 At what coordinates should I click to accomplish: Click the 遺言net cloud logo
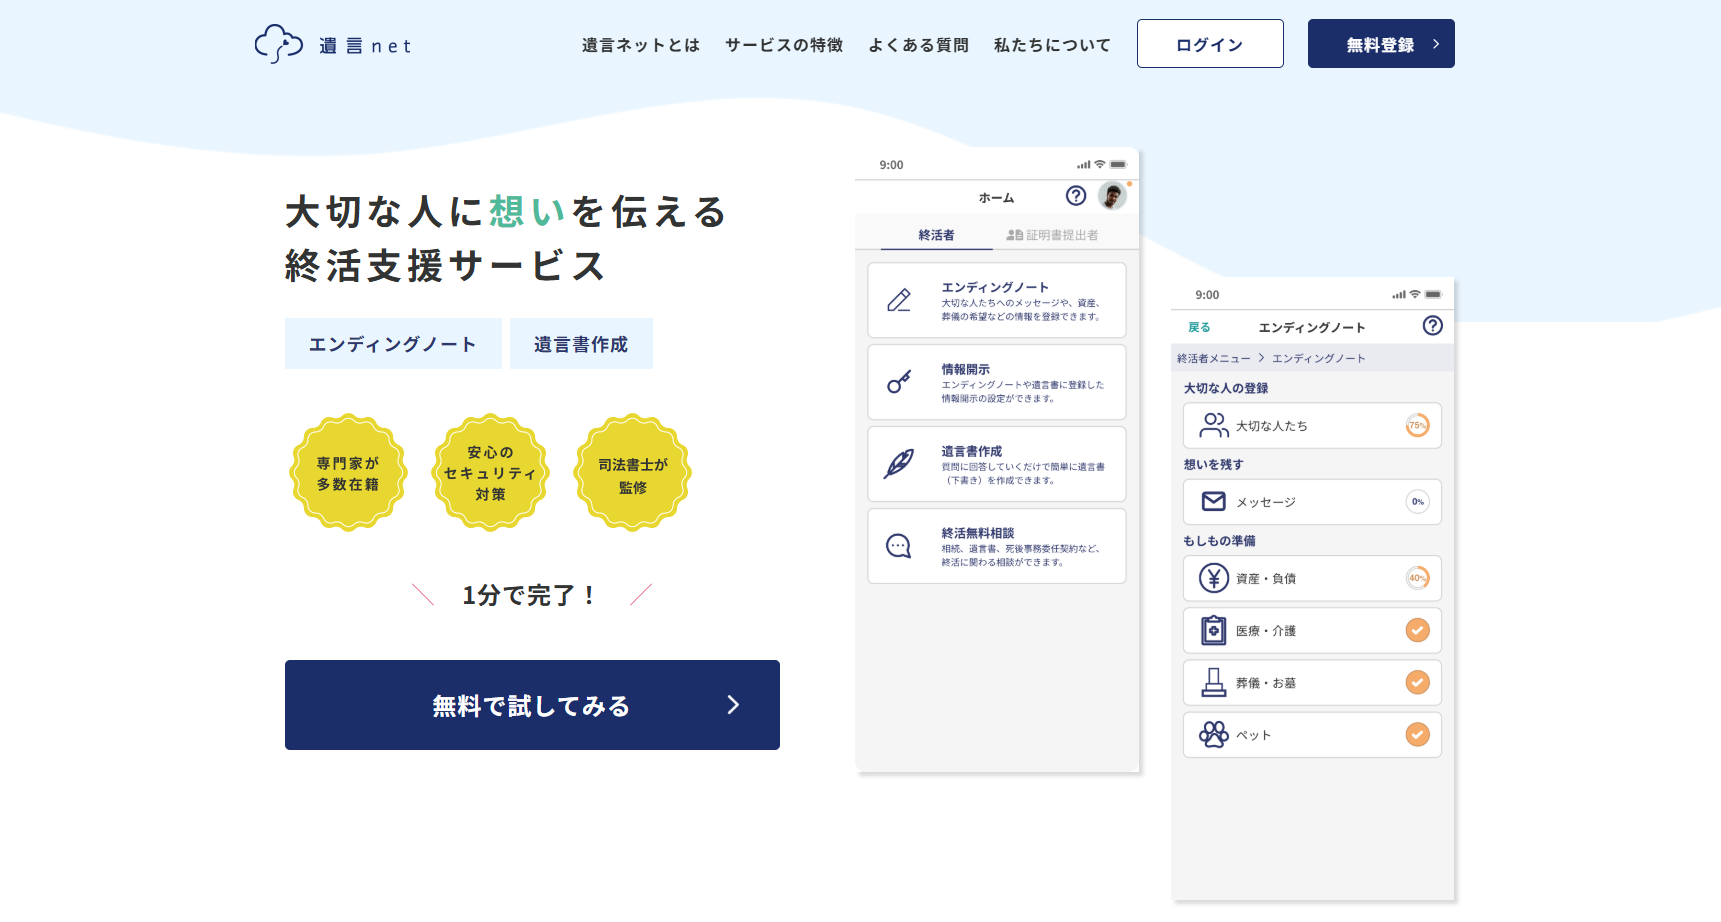click(279, 44)
